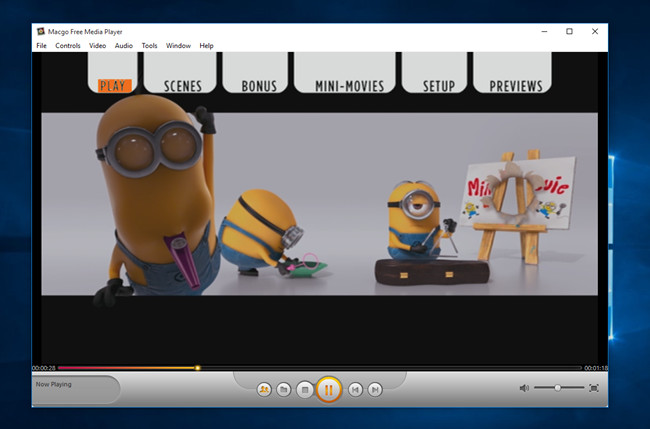Open the File menu
The image size is (650, 429).
(41, 46)
